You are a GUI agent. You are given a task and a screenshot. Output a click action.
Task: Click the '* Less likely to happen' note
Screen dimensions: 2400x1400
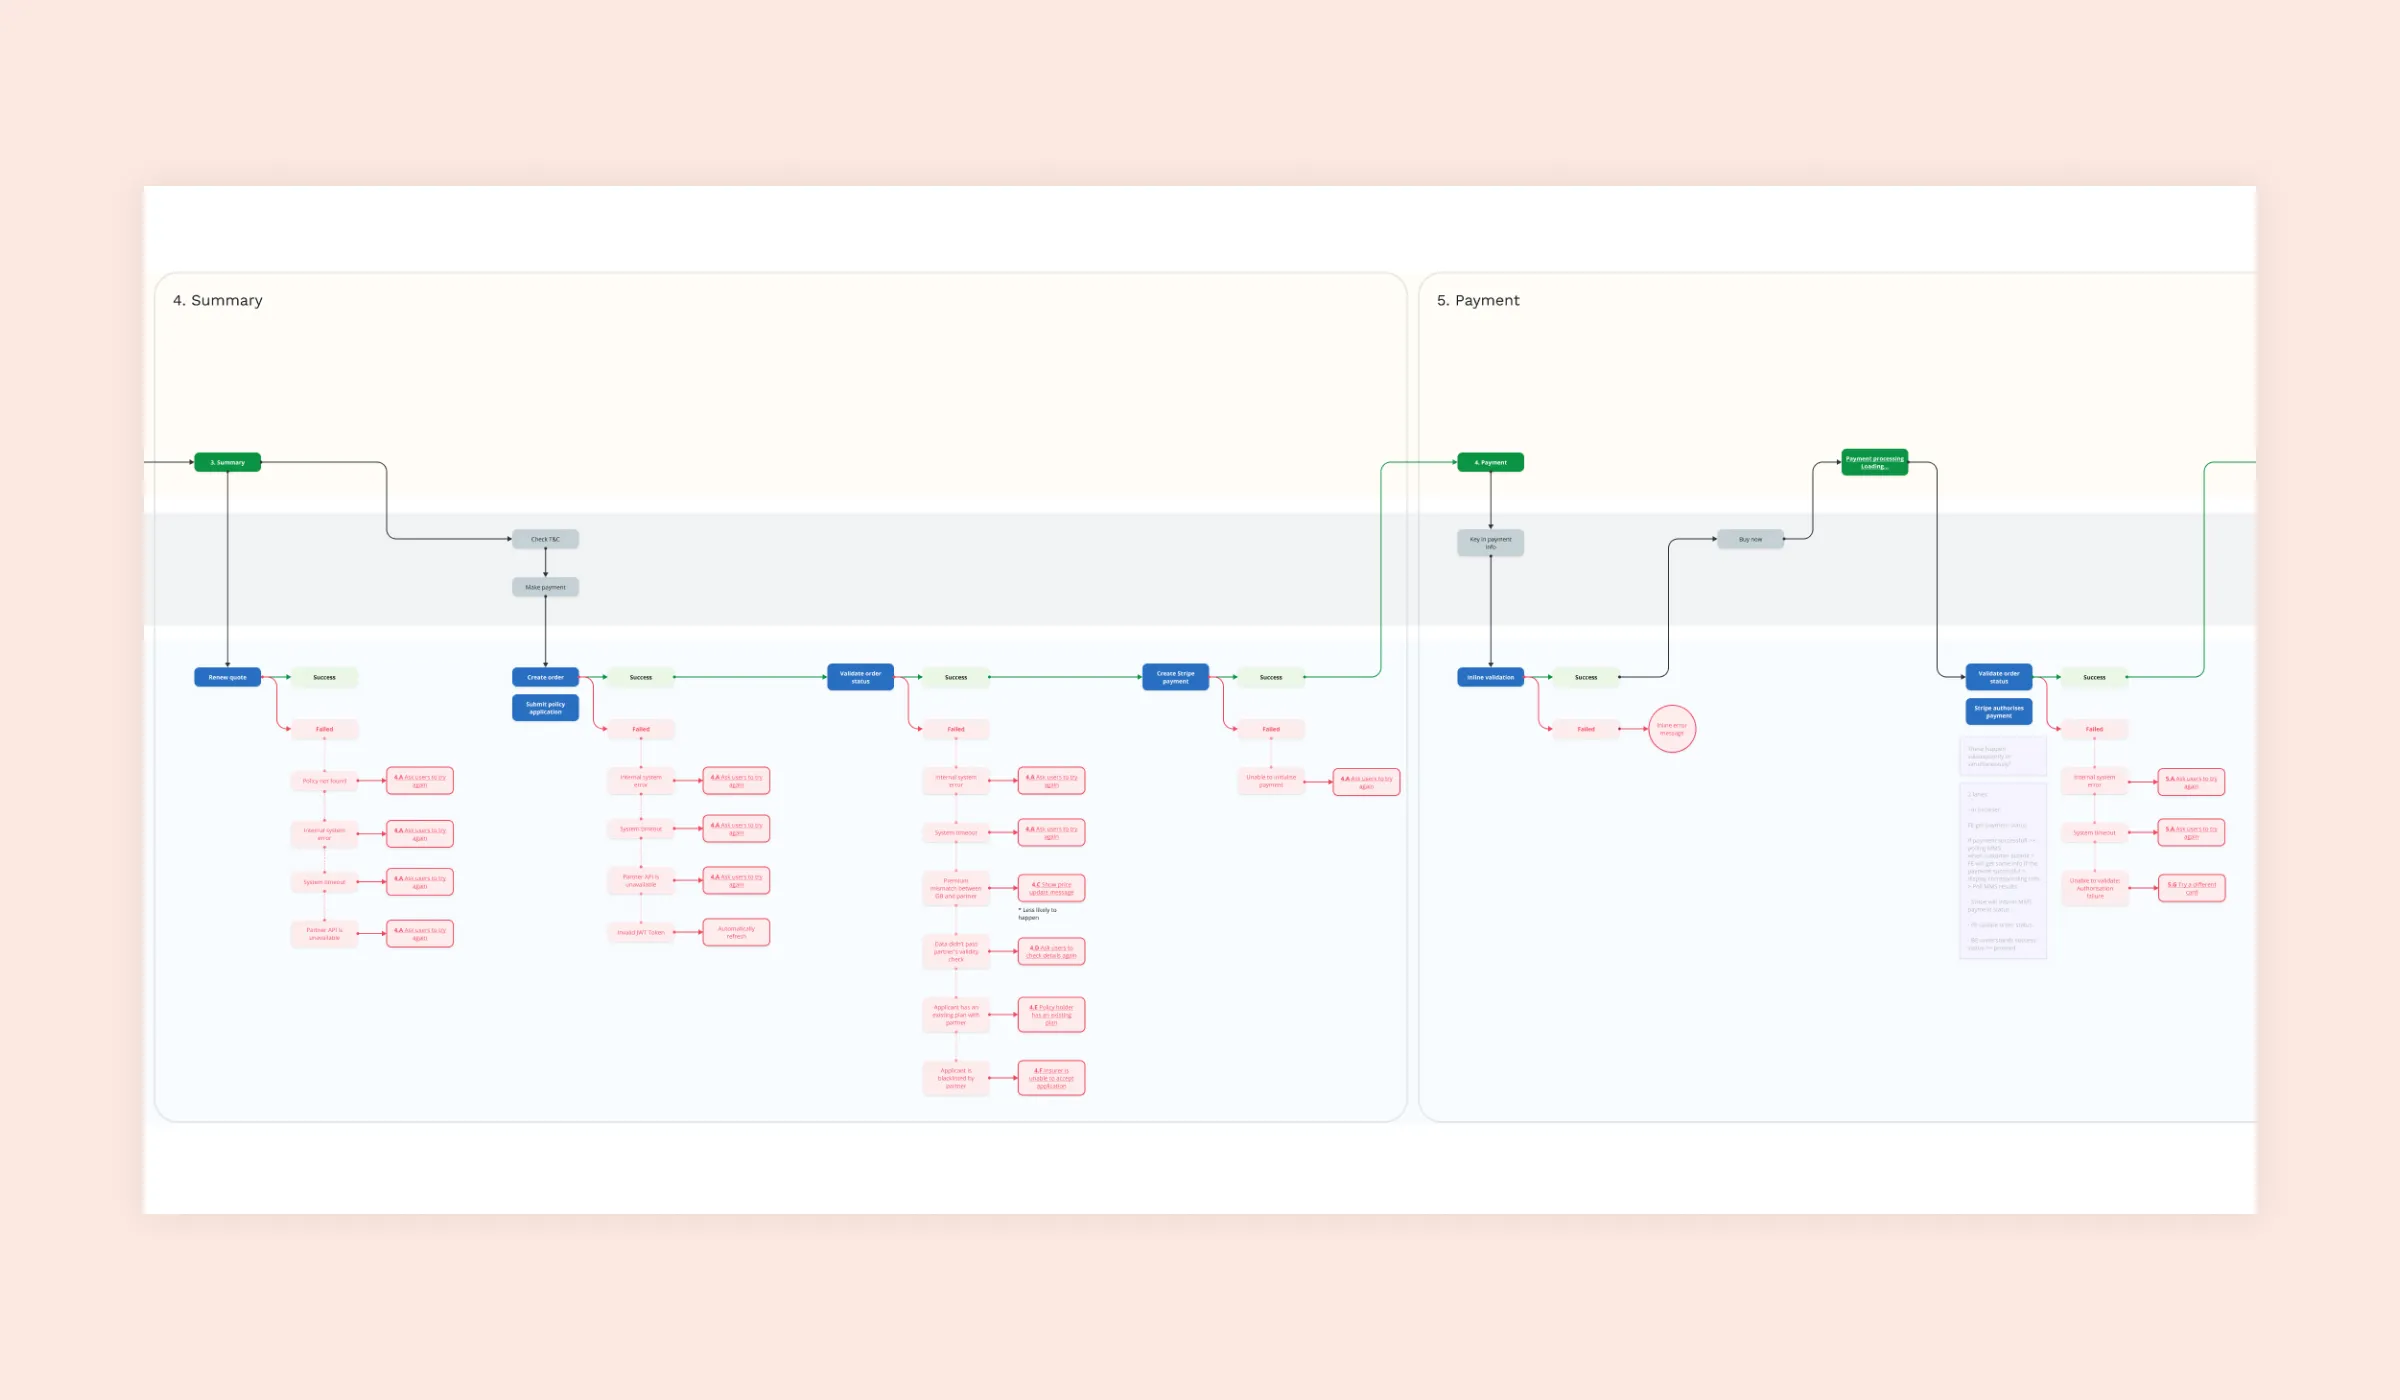point(1038,914)
